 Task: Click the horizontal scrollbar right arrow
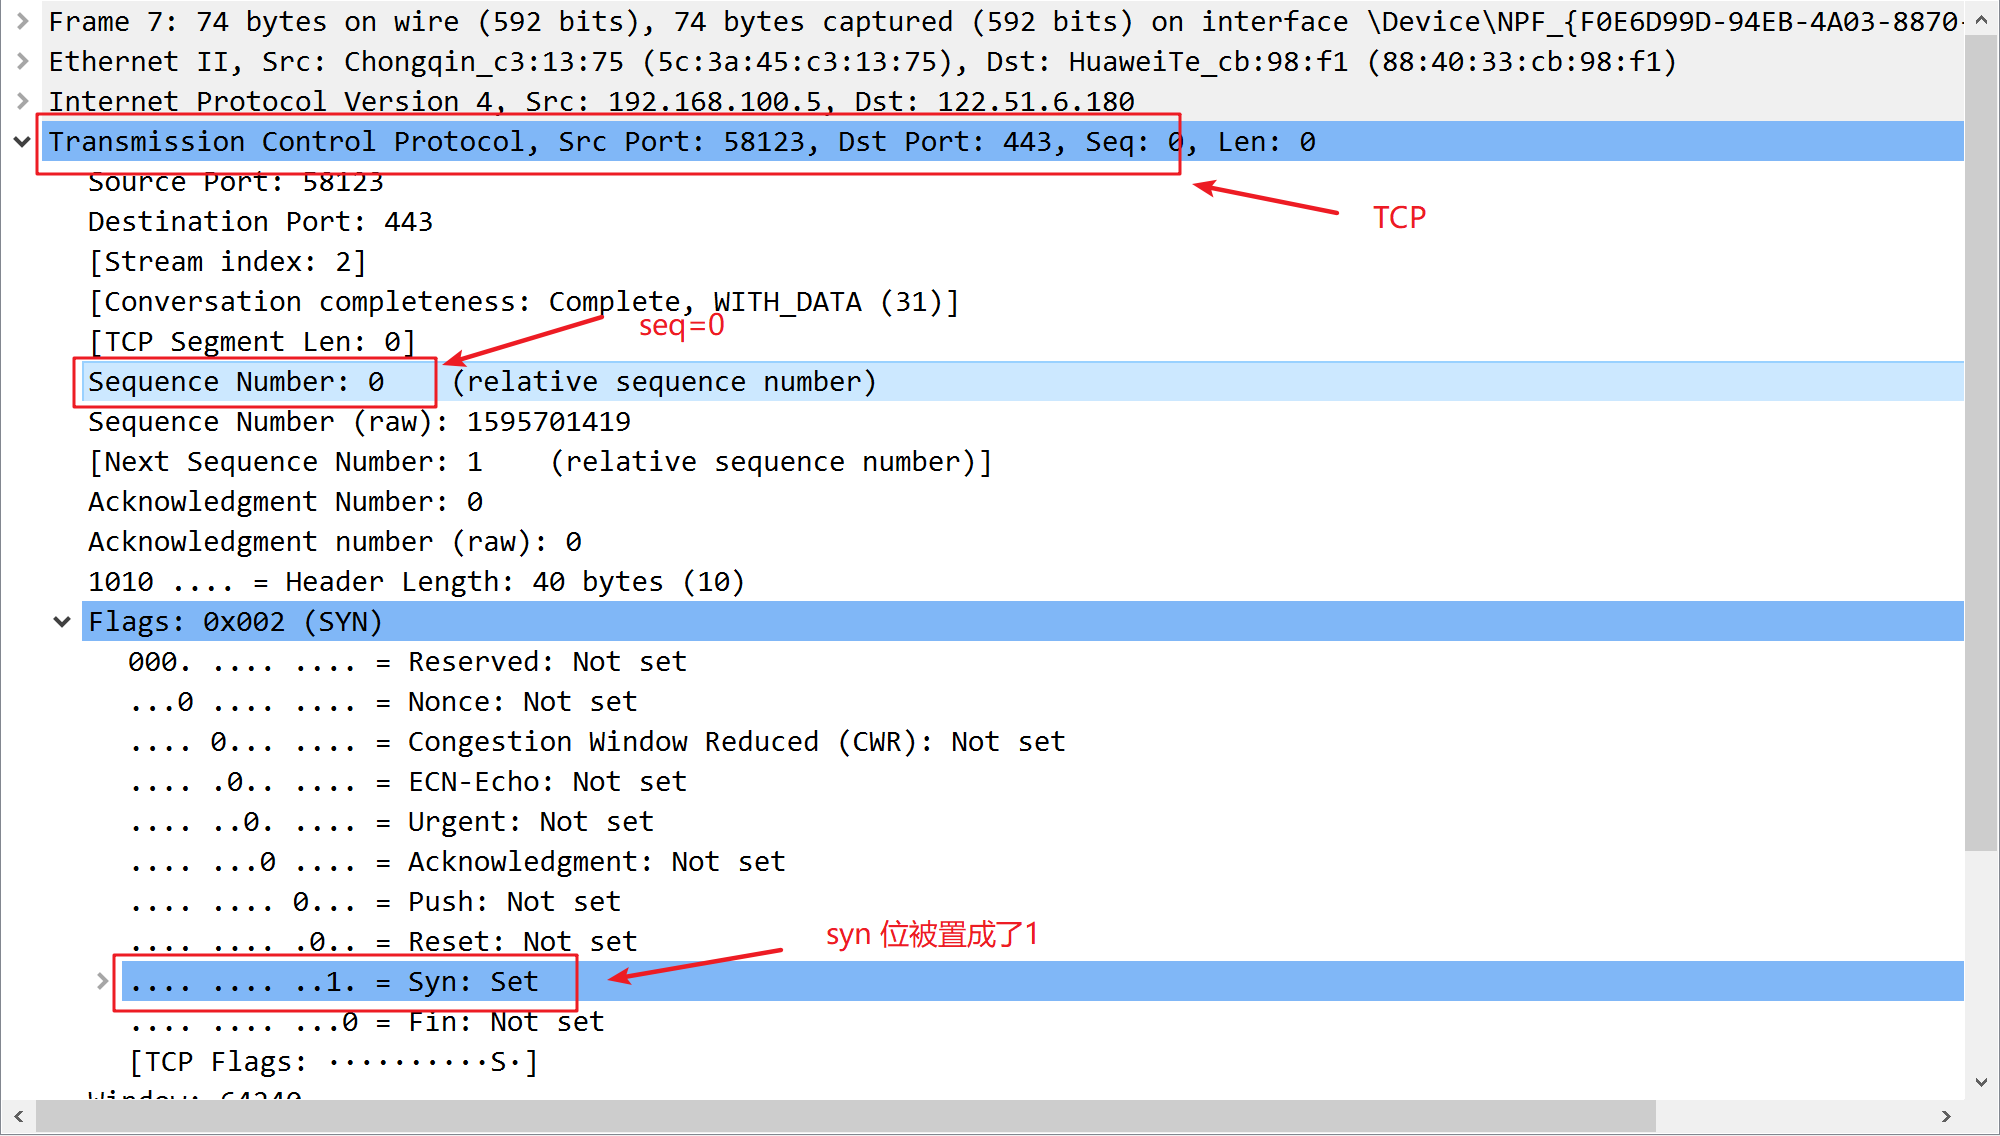pos(1945,1116)
